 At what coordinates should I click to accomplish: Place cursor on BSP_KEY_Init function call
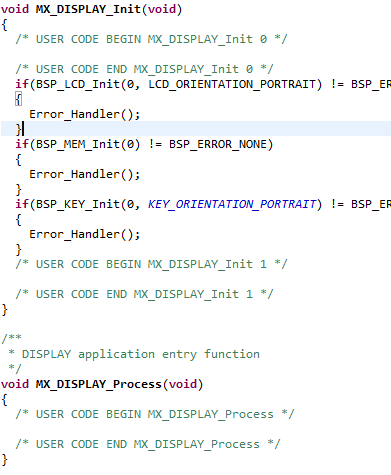tap(78, 204)
